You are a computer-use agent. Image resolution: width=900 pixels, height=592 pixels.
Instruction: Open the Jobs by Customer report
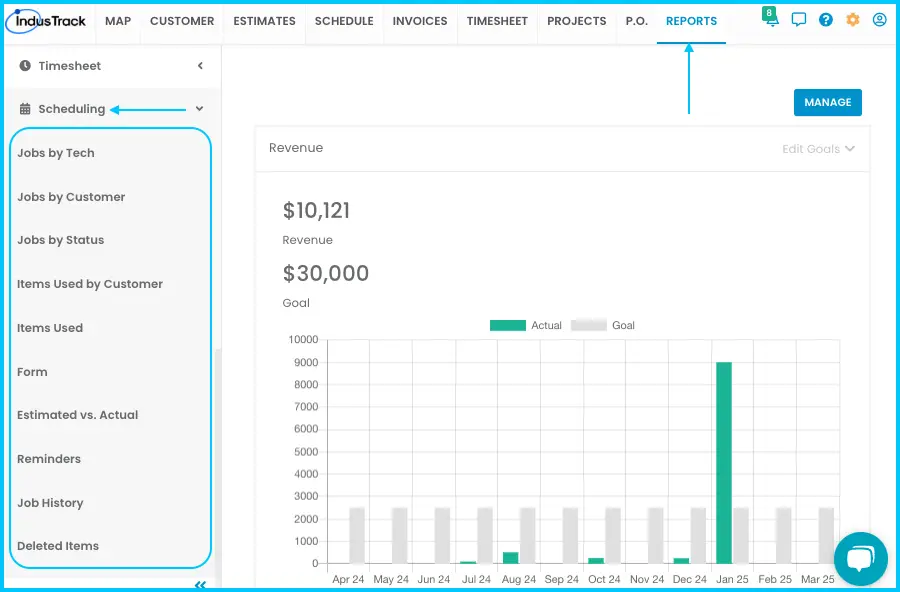[x=71, y=197]
